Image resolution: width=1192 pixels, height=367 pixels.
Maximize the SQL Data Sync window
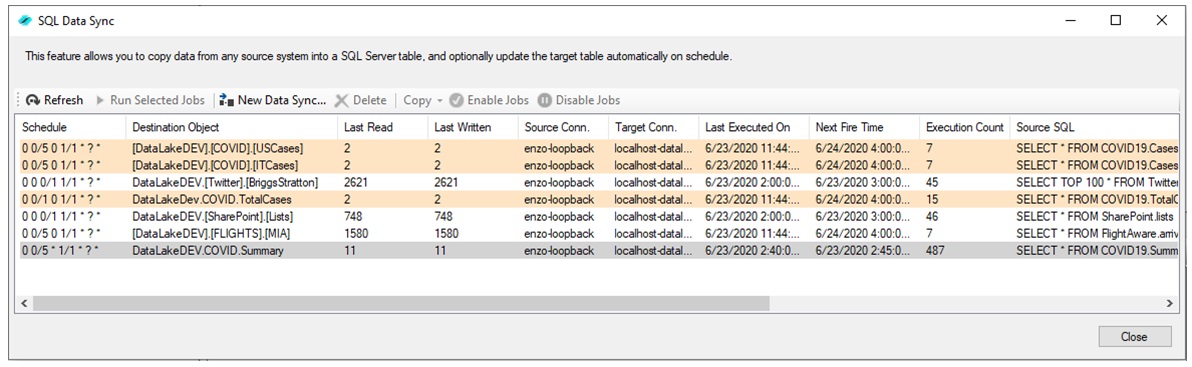[1116, 21]
